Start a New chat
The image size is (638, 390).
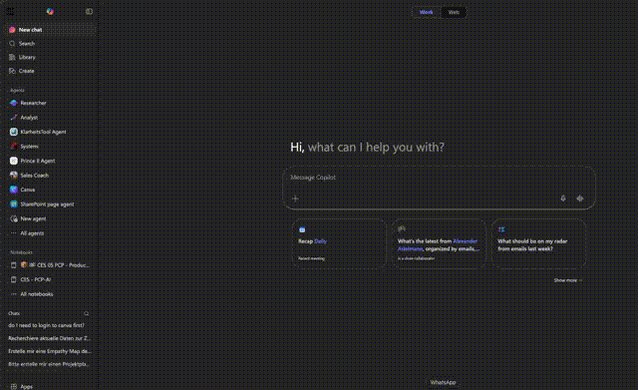tap(50, 30)
